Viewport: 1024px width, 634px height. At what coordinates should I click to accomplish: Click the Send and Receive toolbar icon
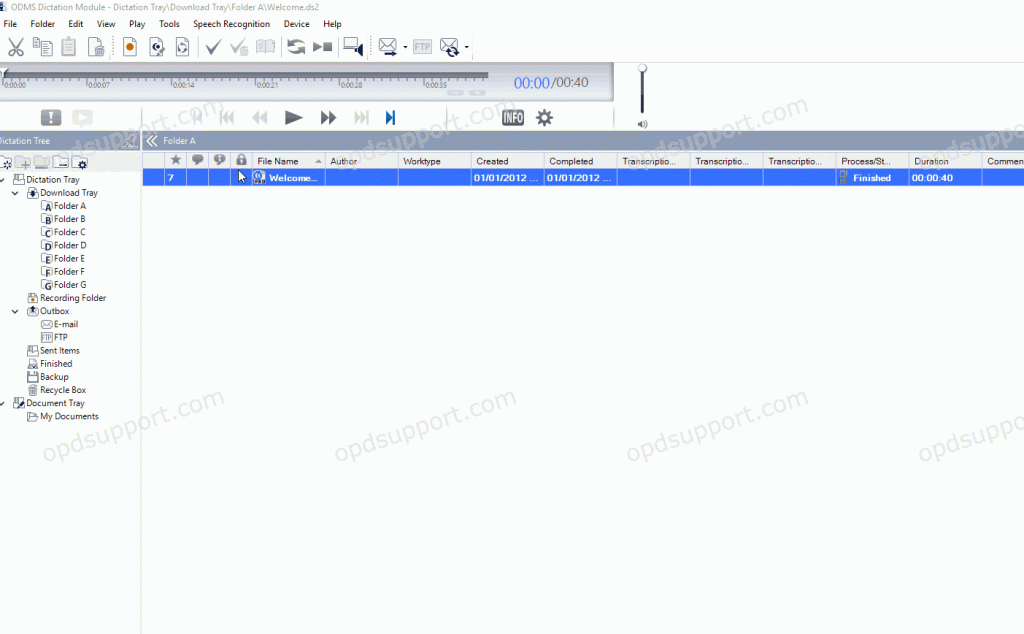(x=448, y=46)
